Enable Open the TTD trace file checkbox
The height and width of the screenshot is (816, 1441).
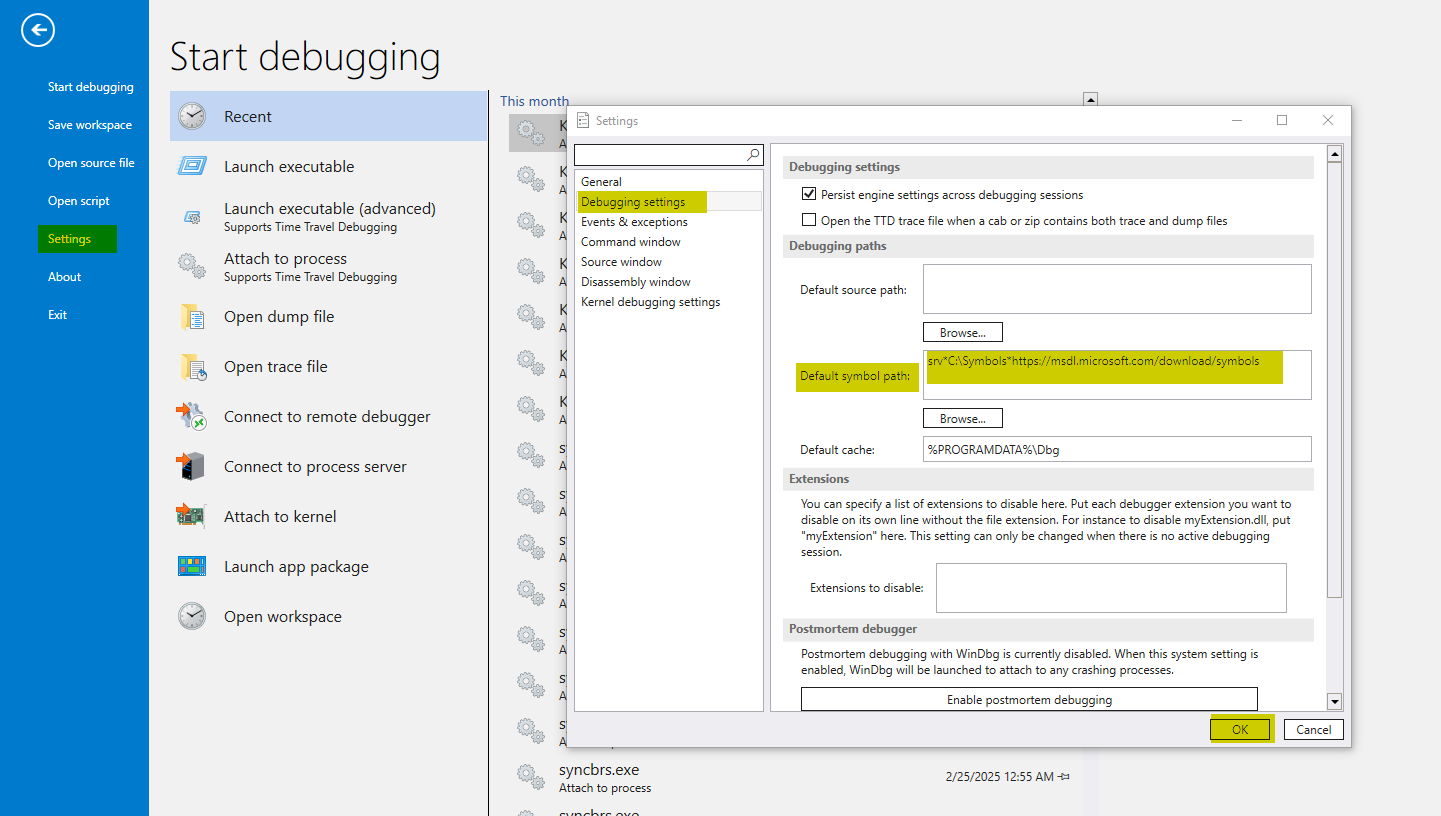click(809, 220)
